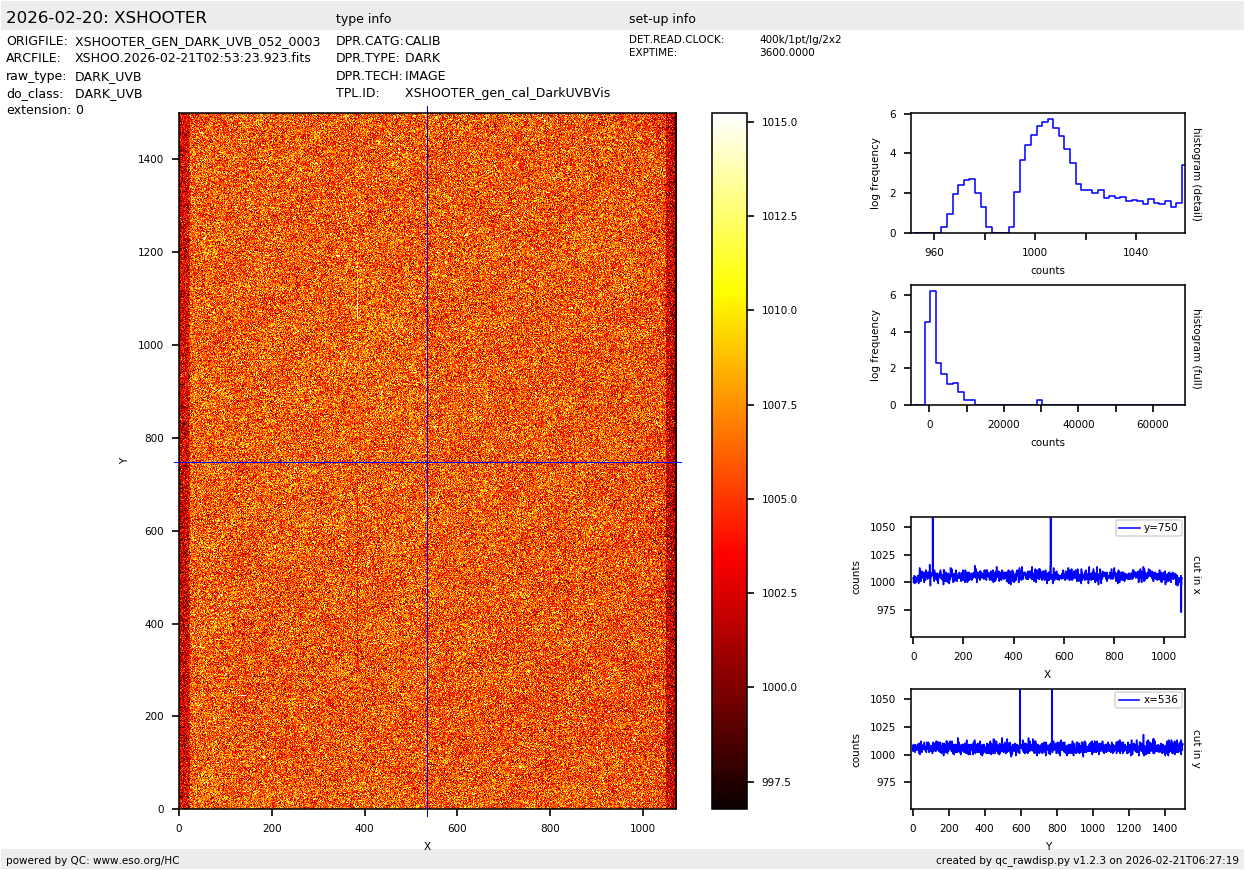The width and height of the screenshot is (1245, 870).
Task: Click the EXPTIME value 3600.0000
Action: point(786,53)
